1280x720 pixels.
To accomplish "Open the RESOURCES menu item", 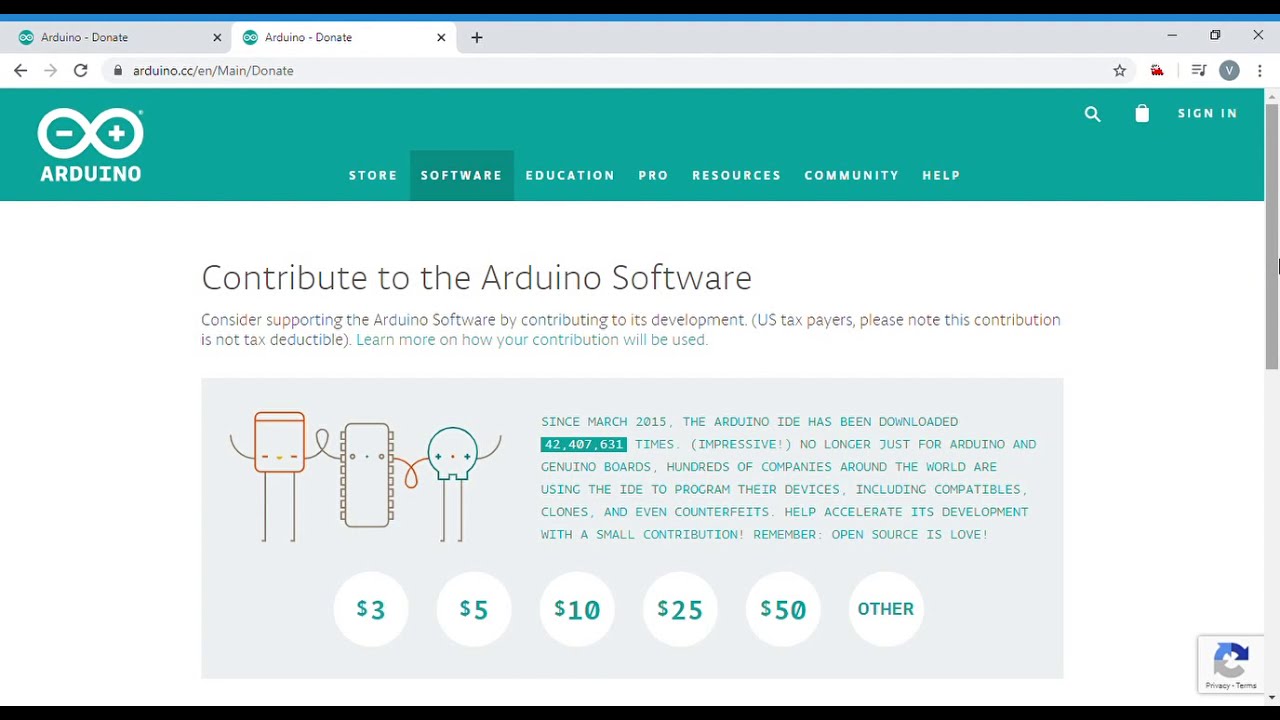I will point(737,175).
